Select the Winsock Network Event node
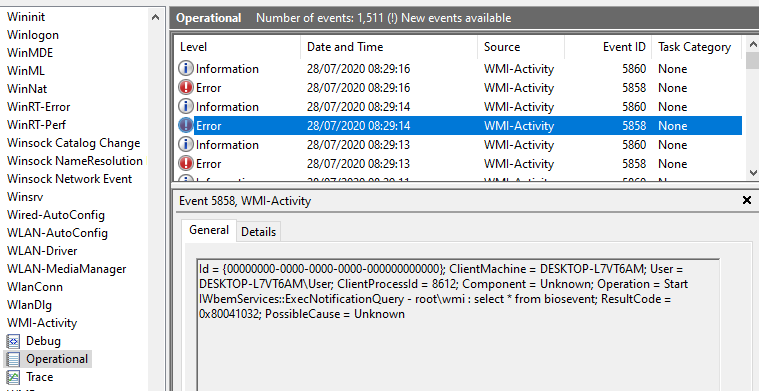 (x=69, y=179)
